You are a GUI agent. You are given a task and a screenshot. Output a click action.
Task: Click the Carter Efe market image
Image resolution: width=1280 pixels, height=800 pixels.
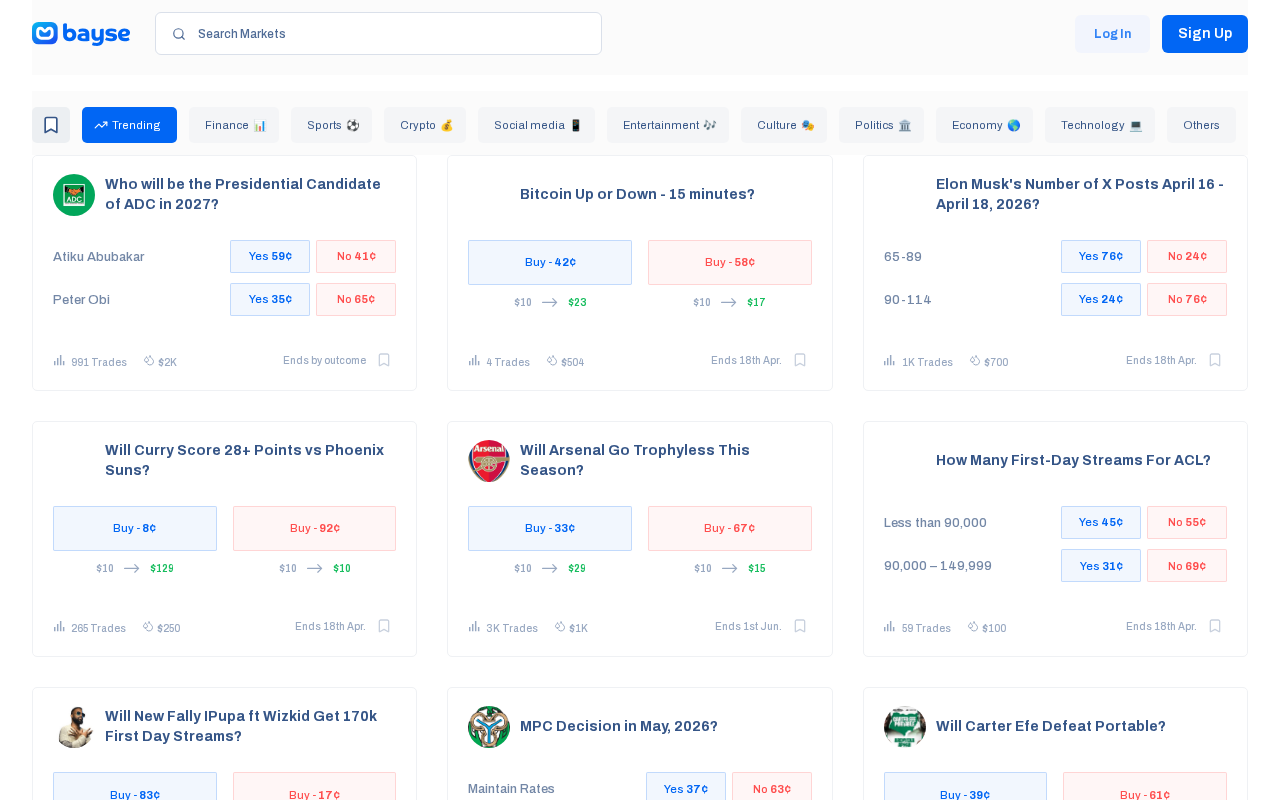click(905, 727)
